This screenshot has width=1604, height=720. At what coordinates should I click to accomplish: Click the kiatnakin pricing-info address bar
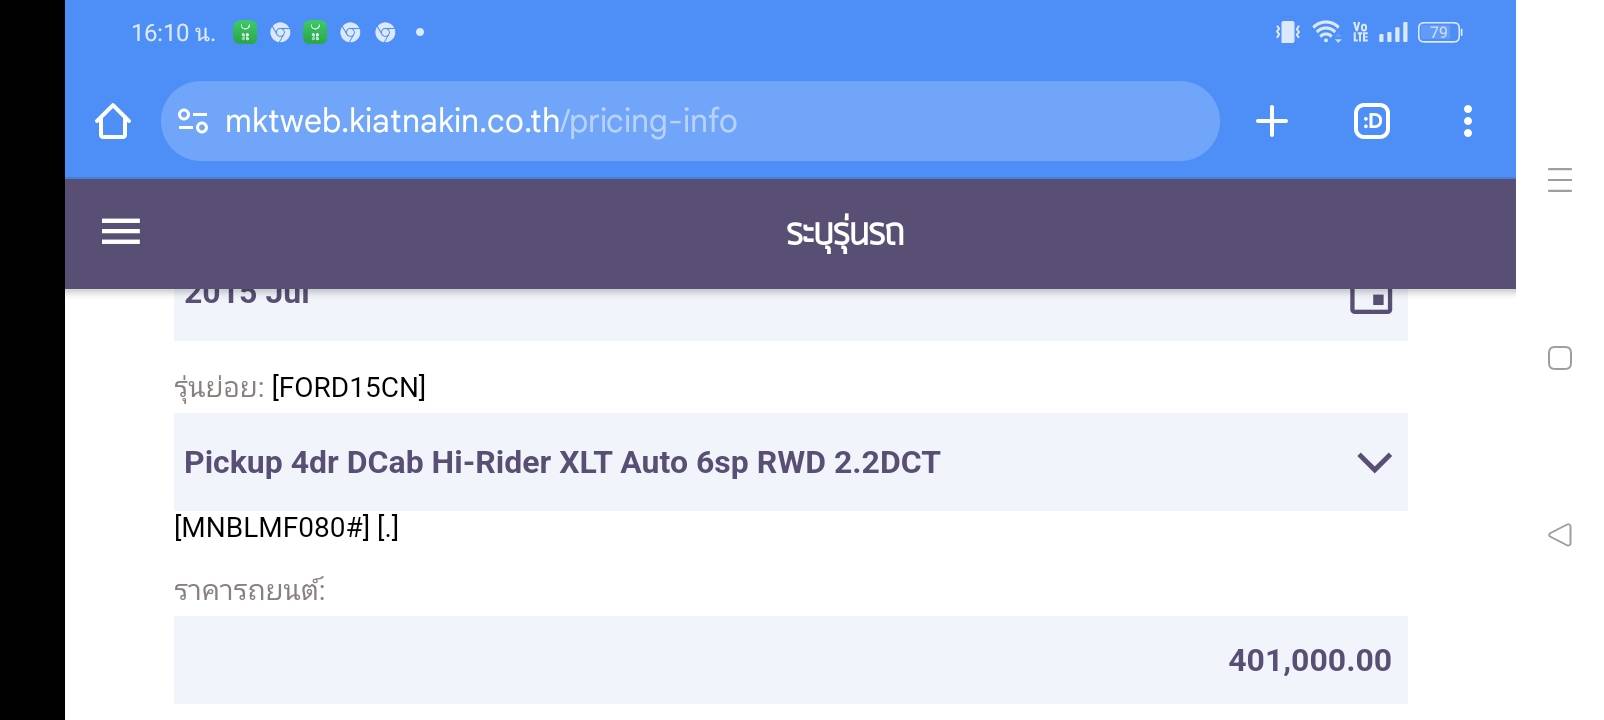(x=690, y=122)
